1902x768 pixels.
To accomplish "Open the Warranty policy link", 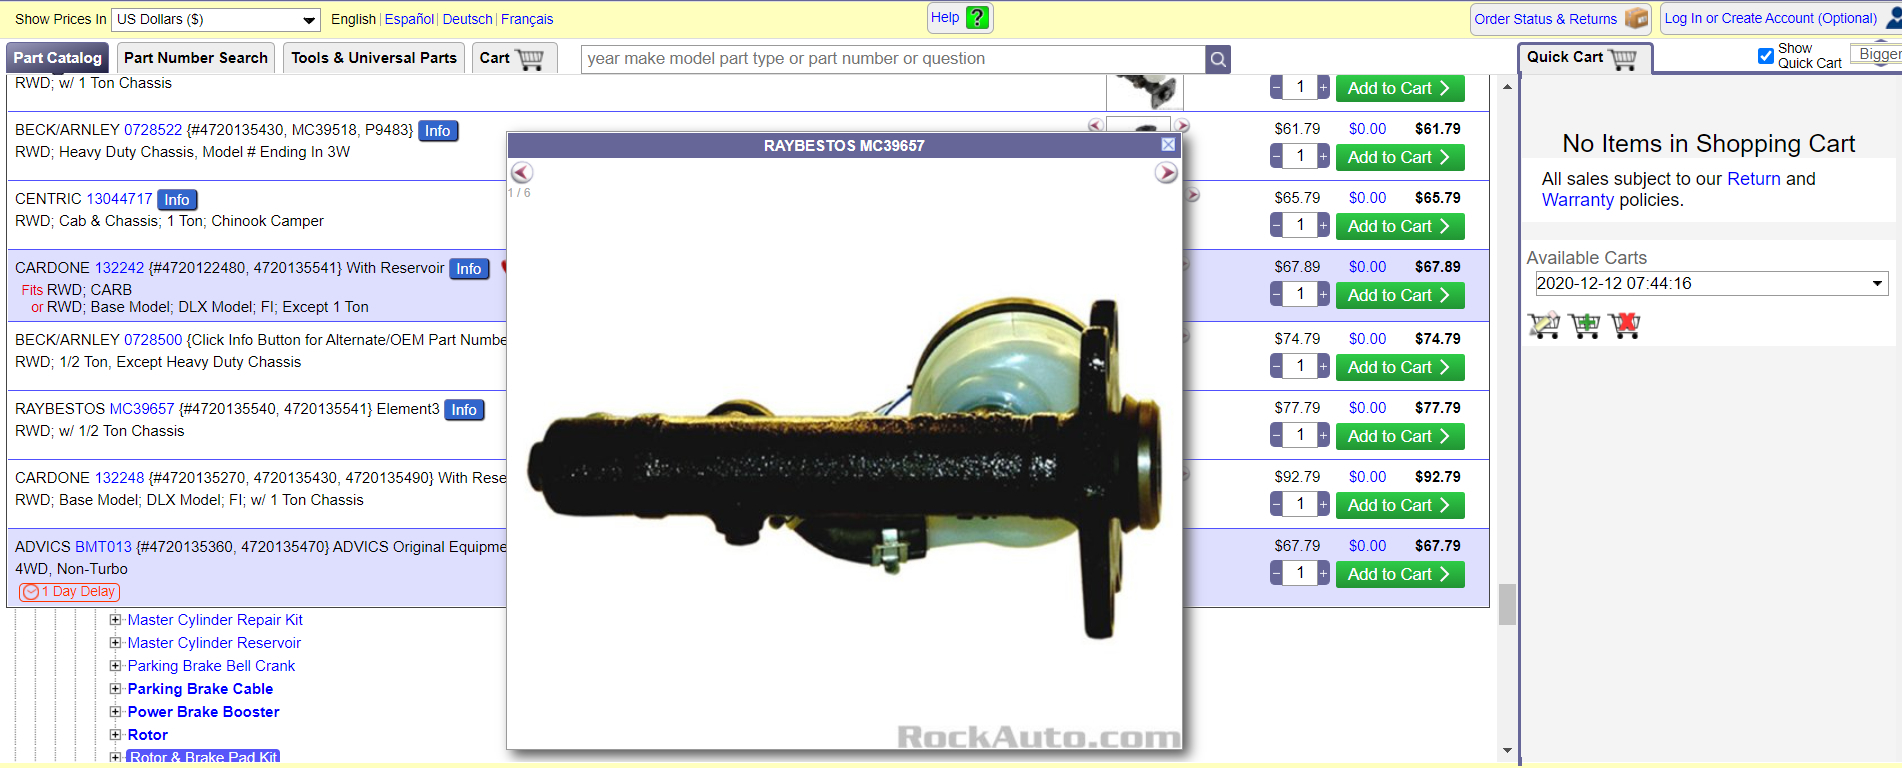I will click(x=1578, y=200).
